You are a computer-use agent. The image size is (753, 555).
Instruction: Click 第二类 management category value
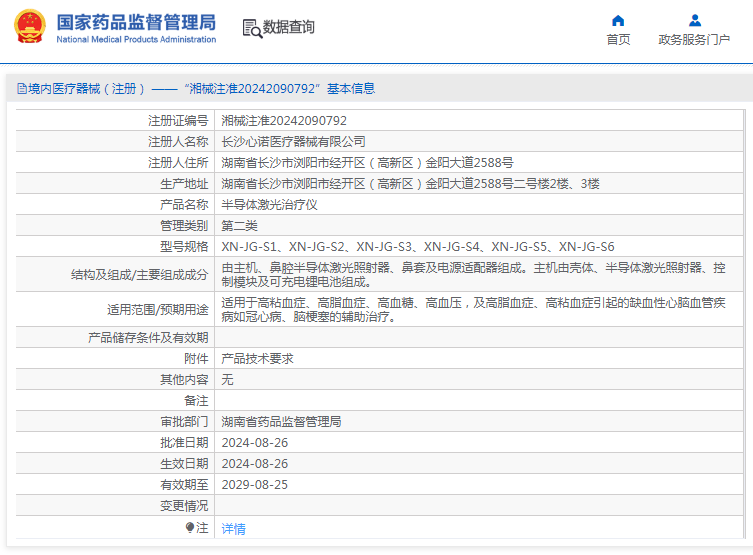[x=240, y=226]
